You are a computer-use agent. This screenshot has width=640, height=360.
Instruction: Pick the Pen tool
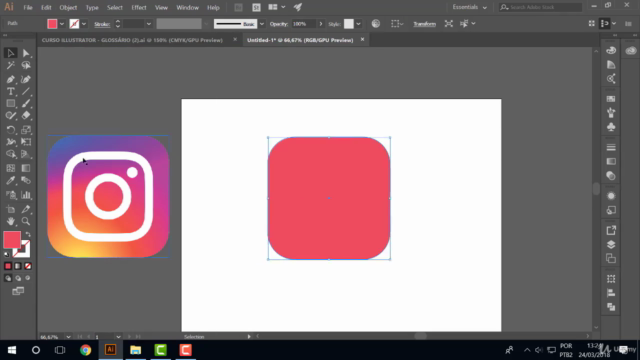(x=11, y=79)
